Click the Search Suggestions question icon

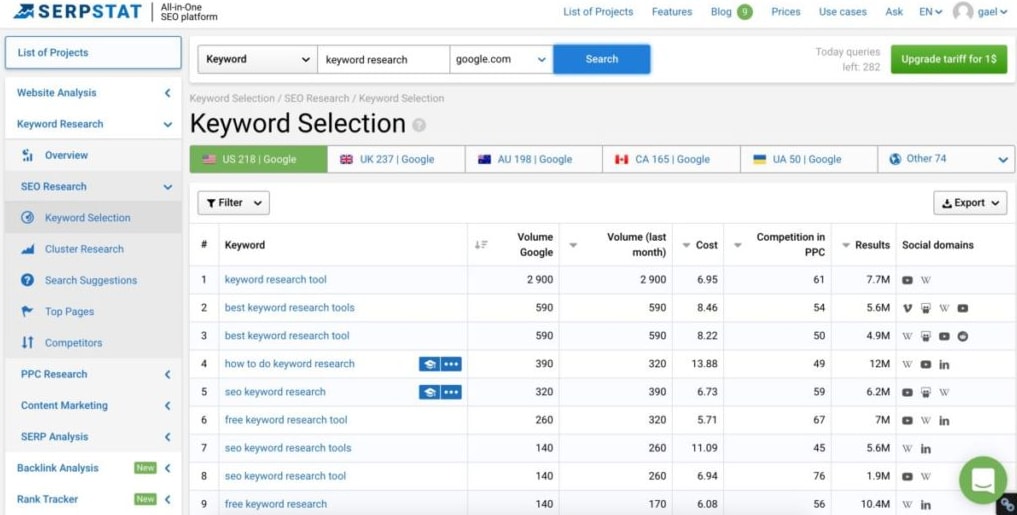(x=28, y=281)
